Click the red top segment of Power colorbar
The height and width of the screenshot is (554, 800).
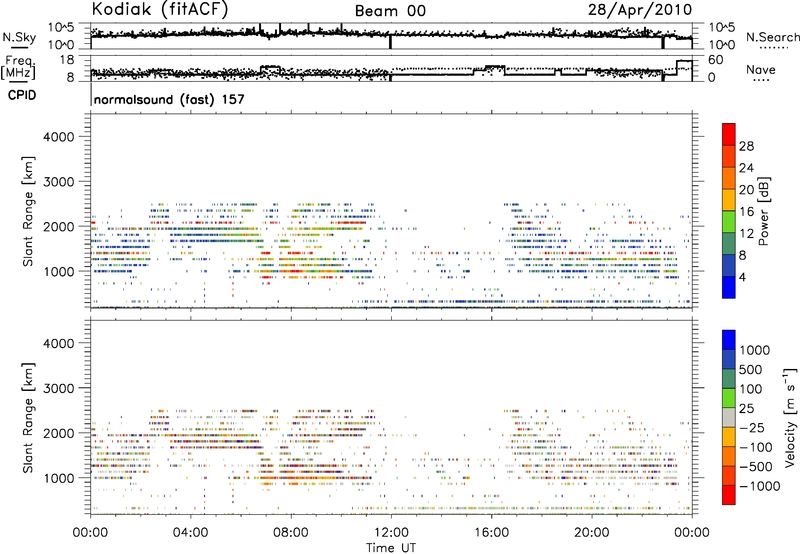[729, 135]
